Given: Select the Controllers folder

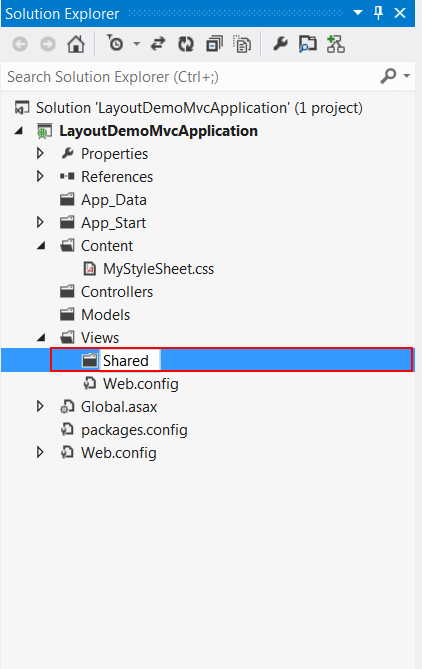Looking at the screenshot, I should click(x=117, y=292).
